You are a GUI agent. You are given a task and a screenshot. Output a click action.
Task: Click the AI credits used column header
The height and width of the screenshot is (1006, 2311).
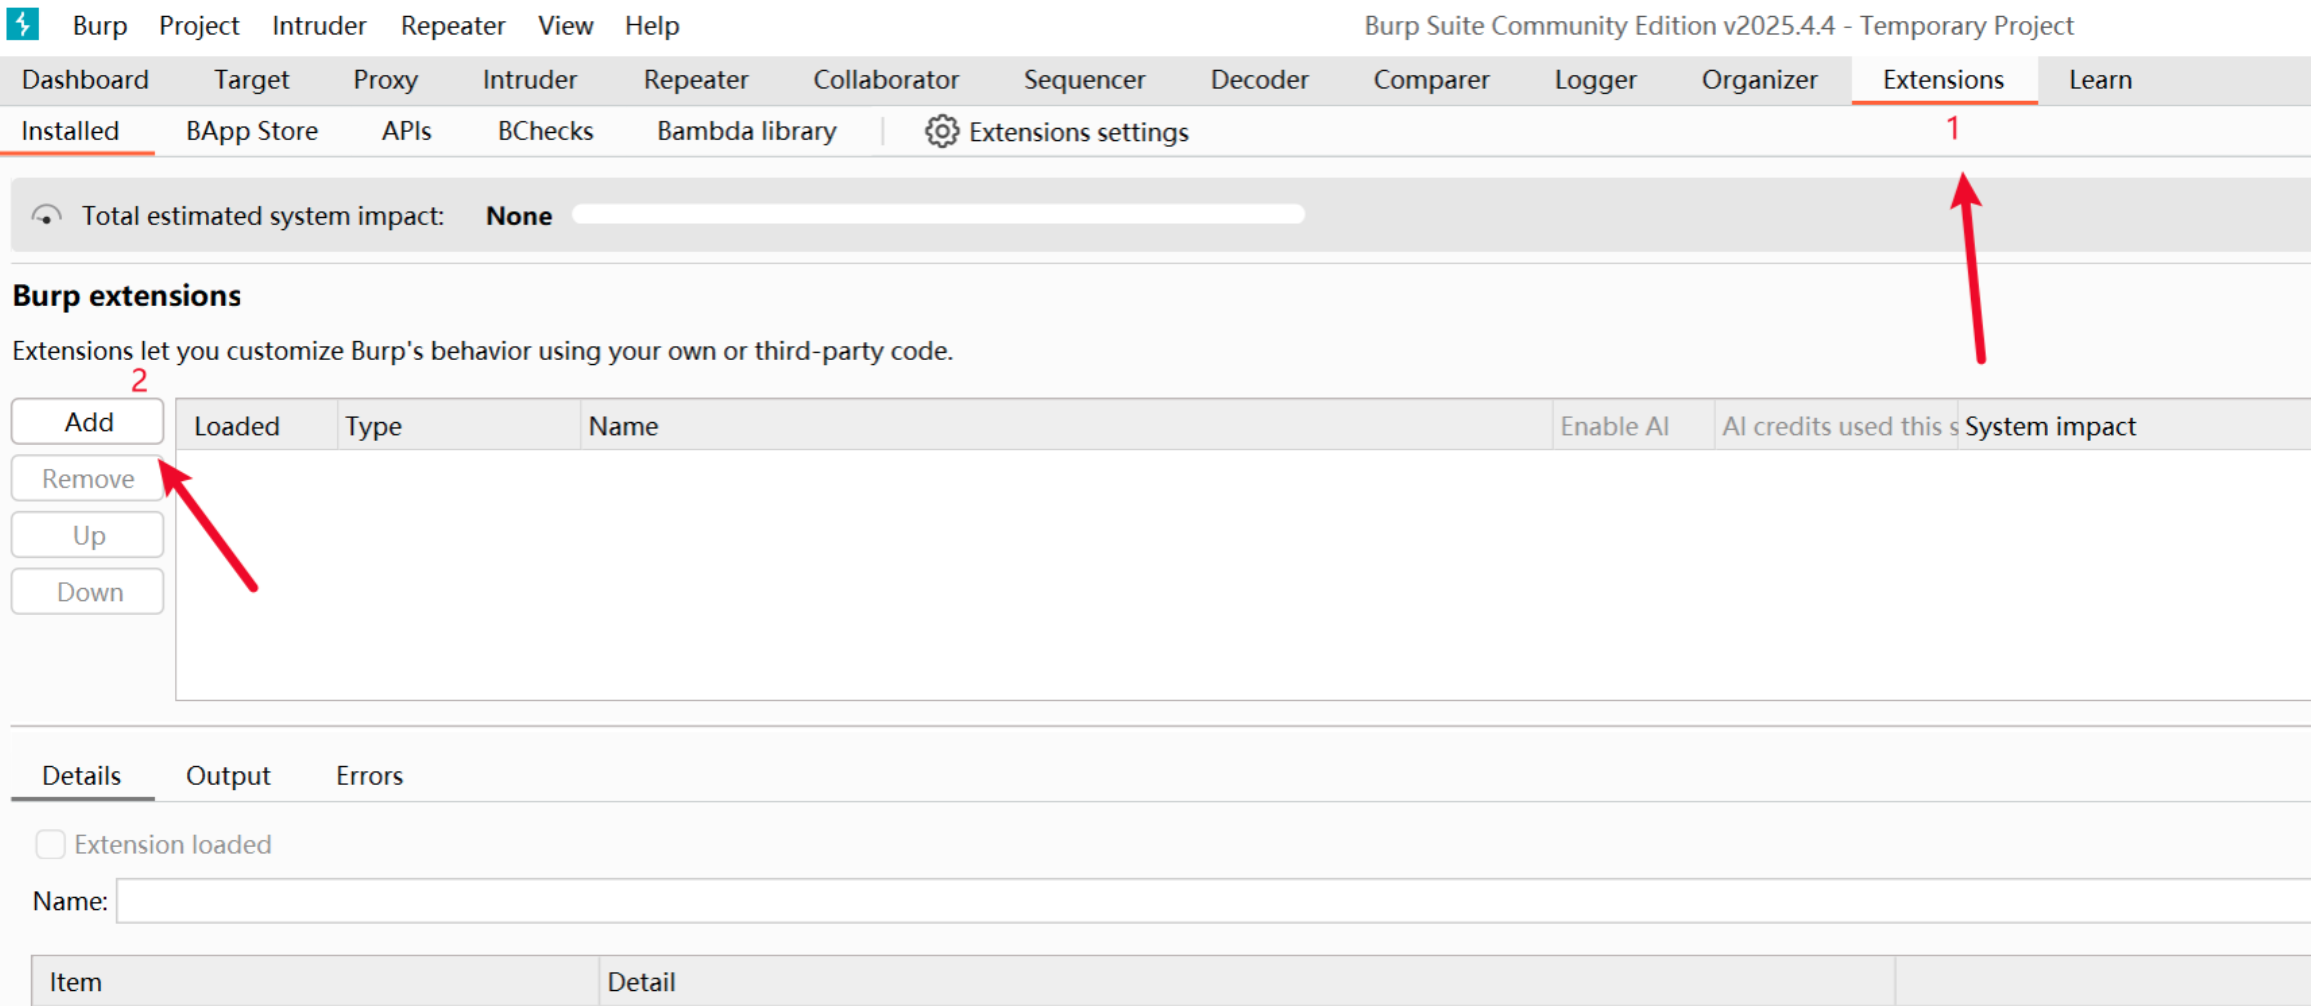1836,426
